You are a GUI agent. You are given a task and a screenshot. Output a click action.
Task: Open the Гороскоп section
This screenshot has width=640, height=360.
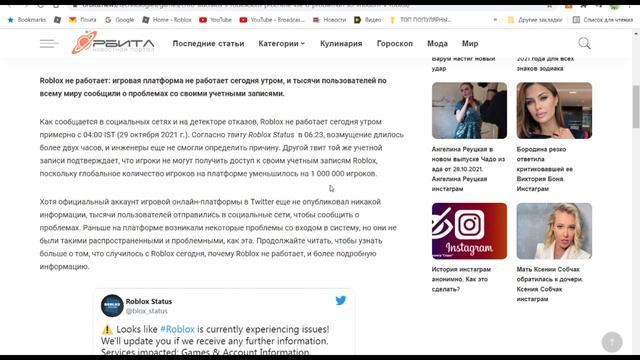coord(395,43)
